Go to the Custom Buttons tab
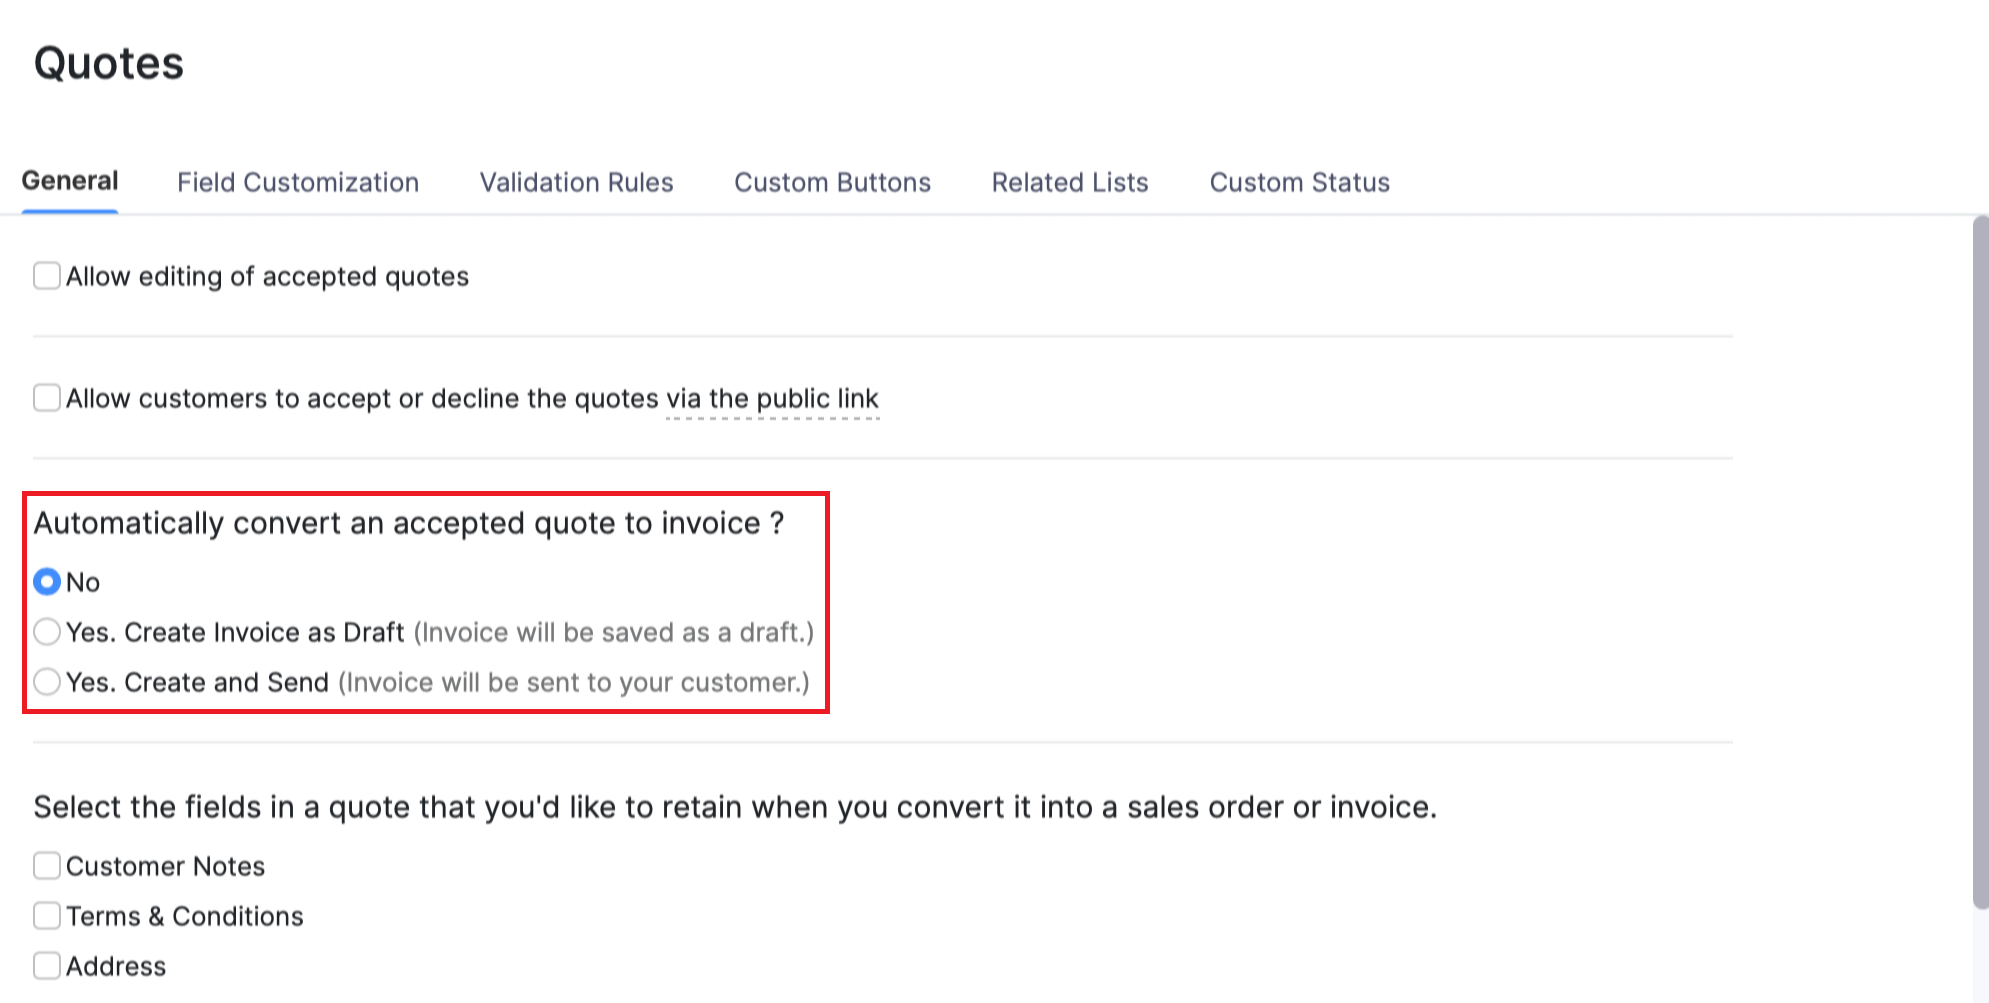1989x1003 pixels. coord(832,182)
